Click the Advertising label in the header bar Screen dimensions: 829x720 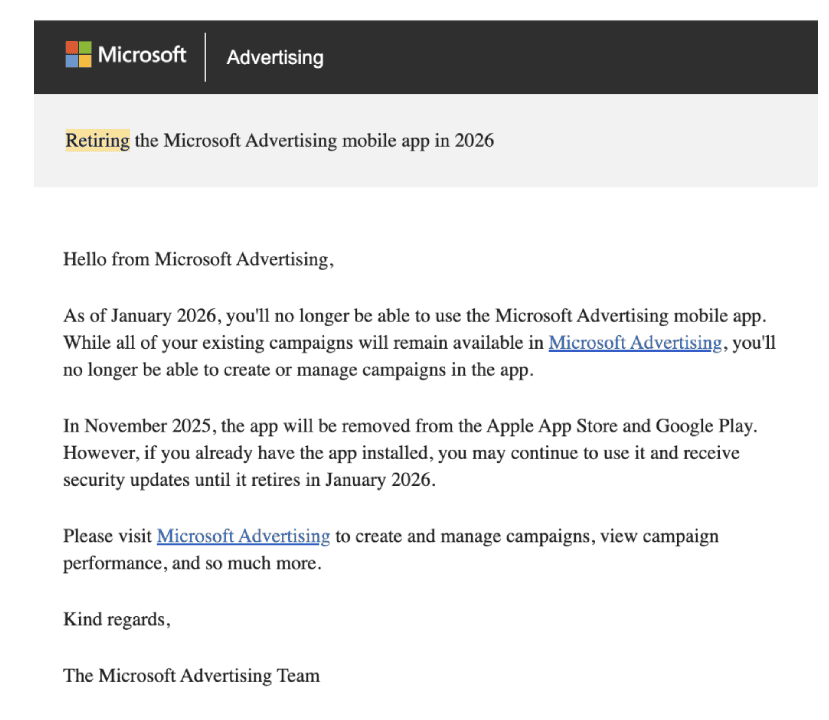274,57
